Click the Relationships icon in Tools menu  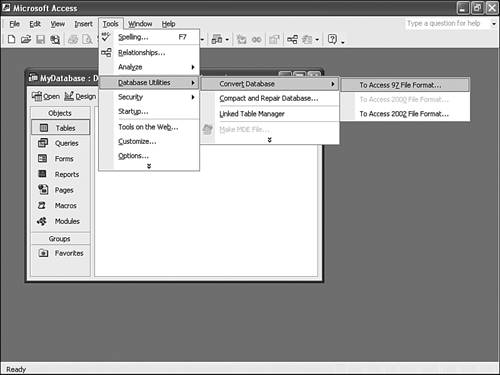pyautogui.click(x=106, y=52)
